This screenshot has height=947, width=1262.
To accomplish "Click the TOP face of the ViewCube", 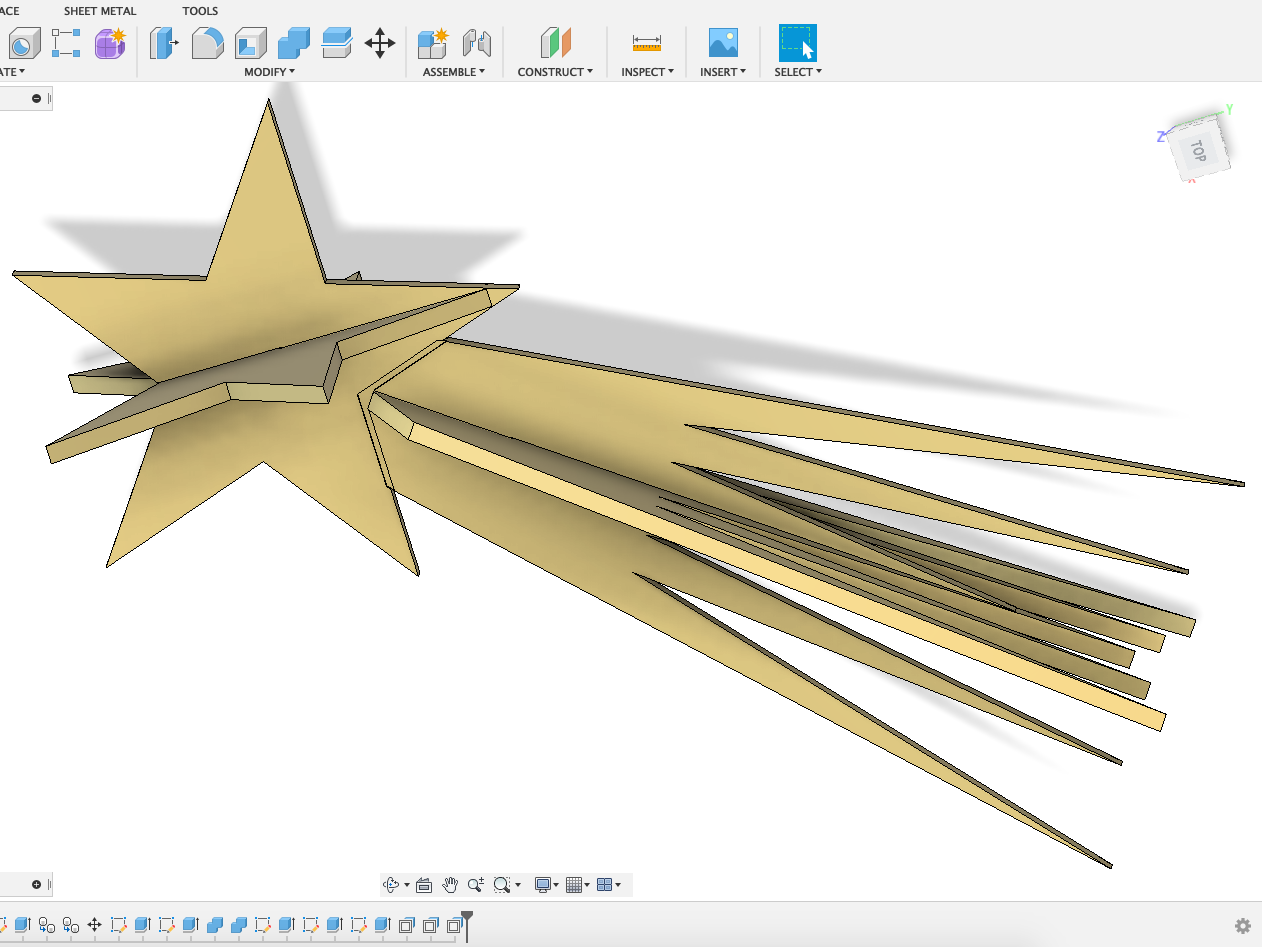I will click(1198, 149).
